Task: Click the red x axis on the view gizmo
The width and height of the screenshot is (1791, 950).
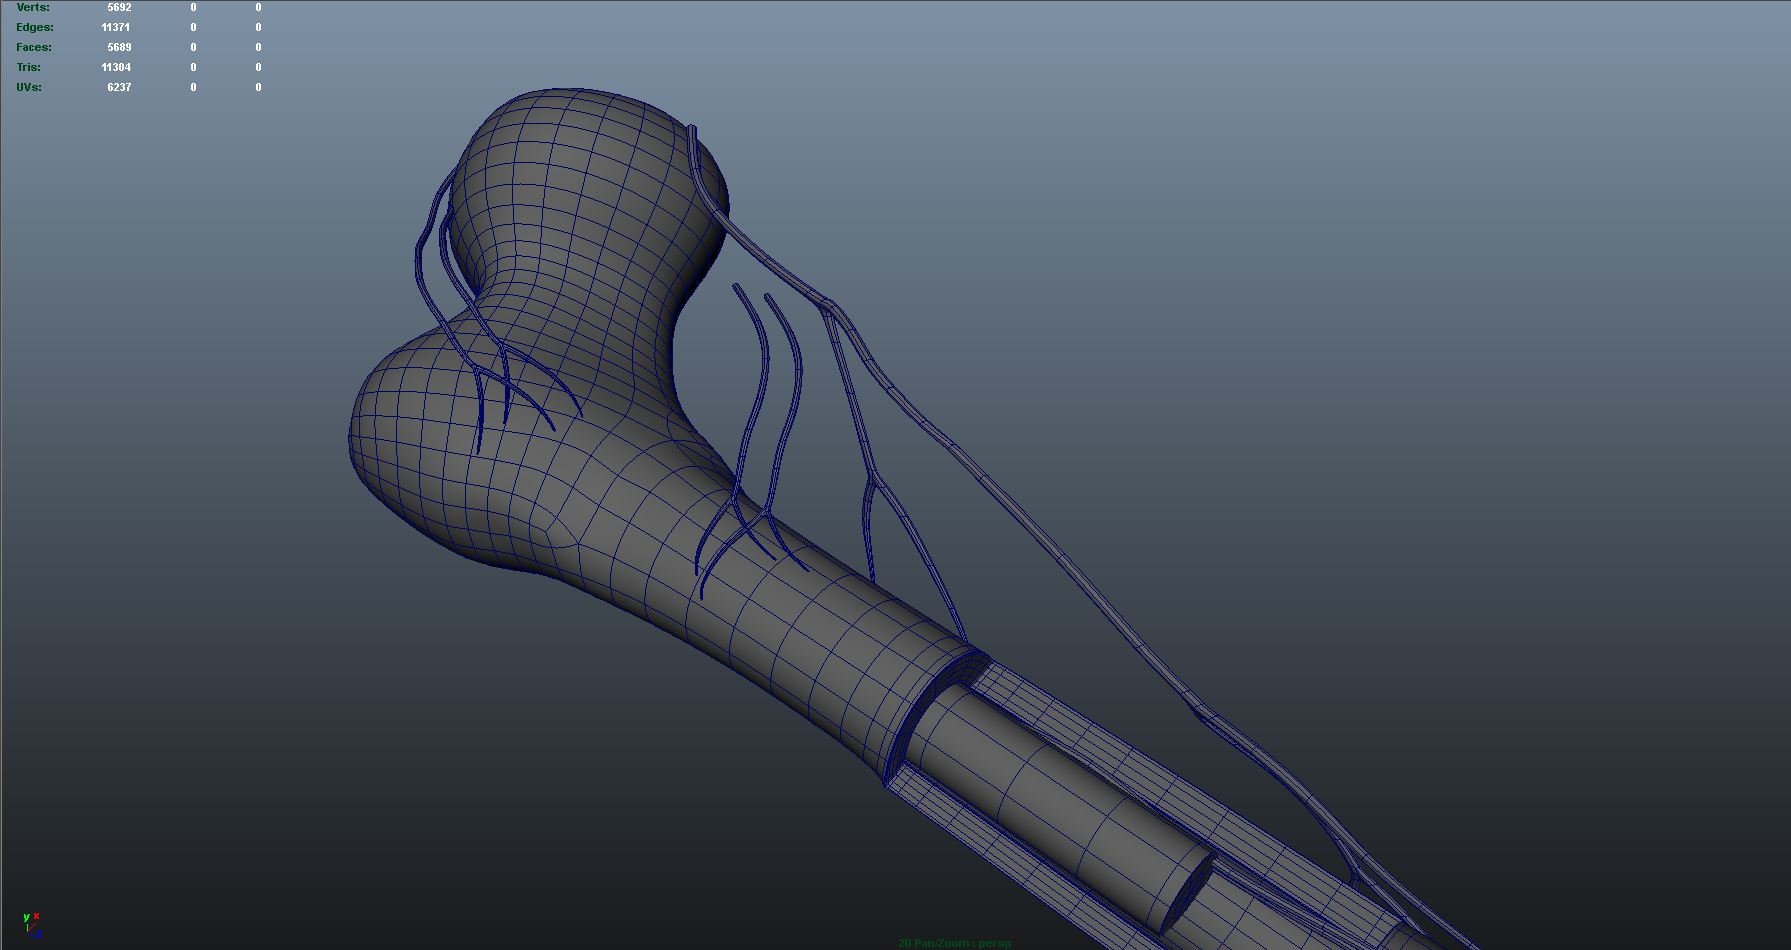Action: pos(36,915)
